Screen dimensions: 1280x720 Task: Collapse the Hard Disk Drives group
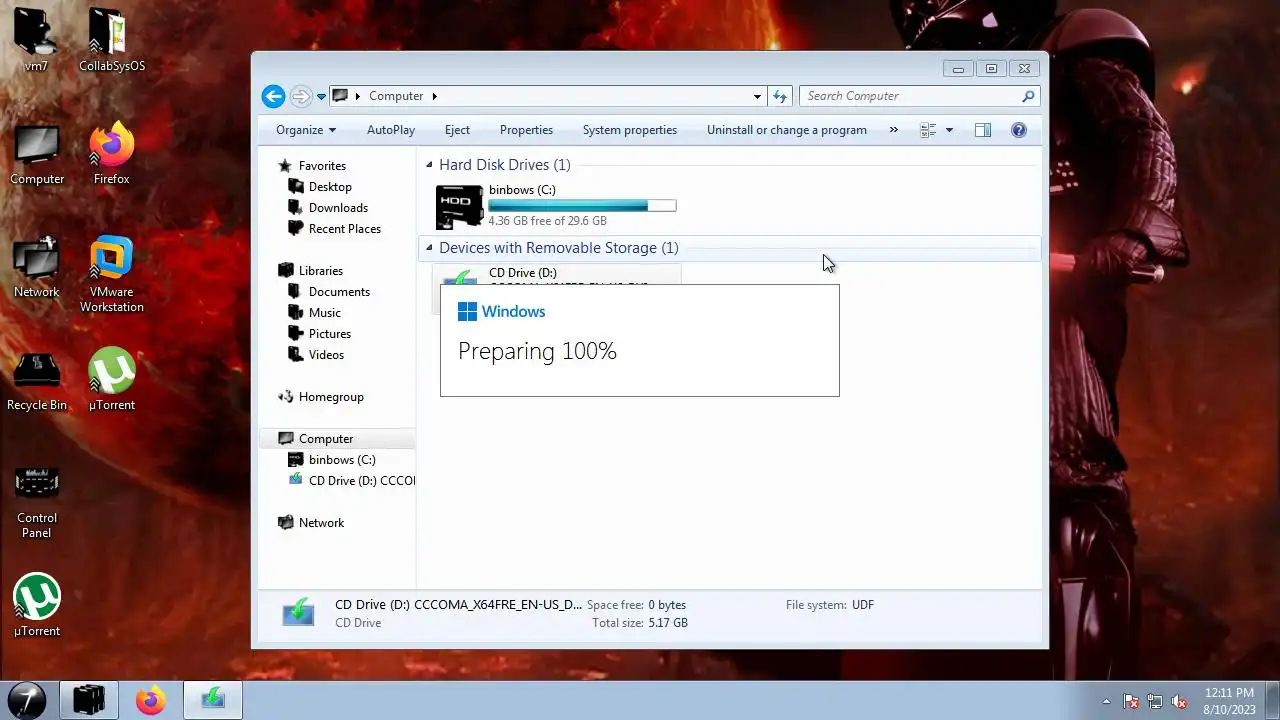pos(430,165)
